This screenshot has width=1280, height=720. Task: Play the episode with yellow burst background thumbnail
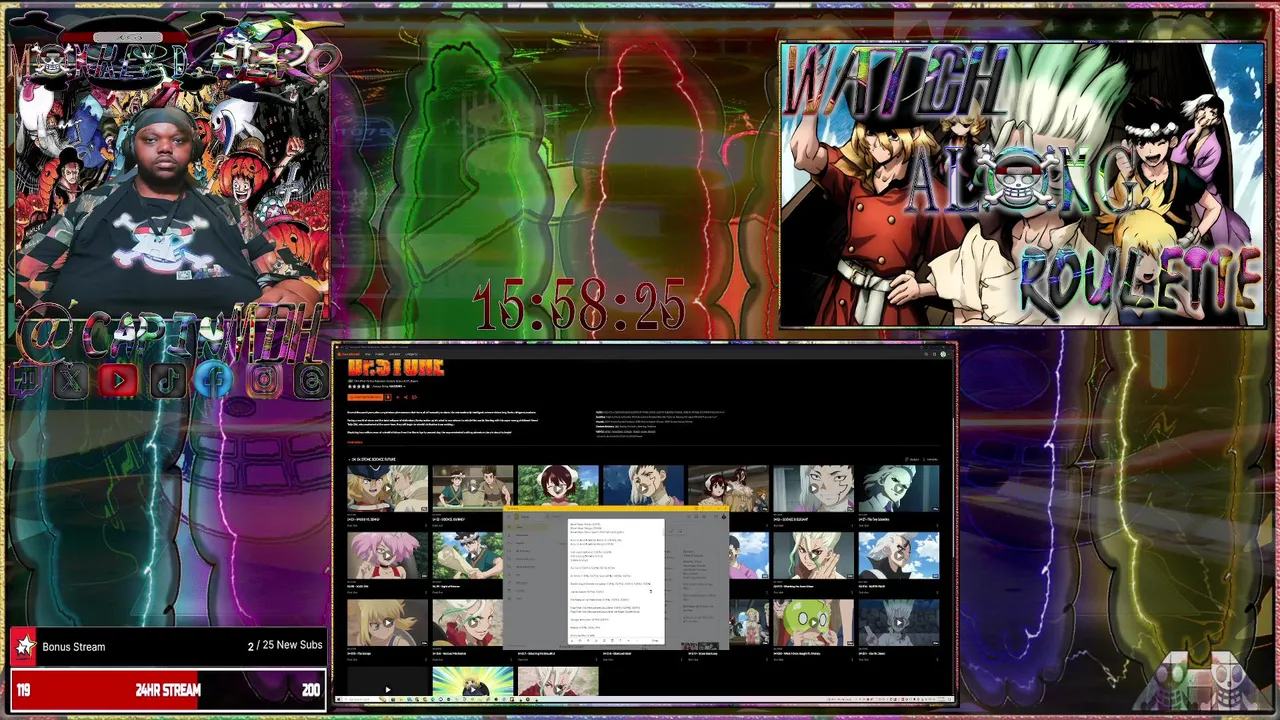point(473,681)
